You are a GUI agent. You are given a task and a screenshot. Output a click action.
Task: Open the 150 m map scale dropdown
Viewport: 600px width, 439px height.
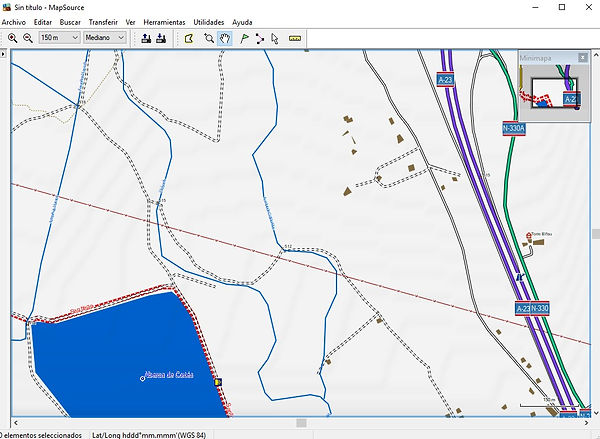coord(59,38)
